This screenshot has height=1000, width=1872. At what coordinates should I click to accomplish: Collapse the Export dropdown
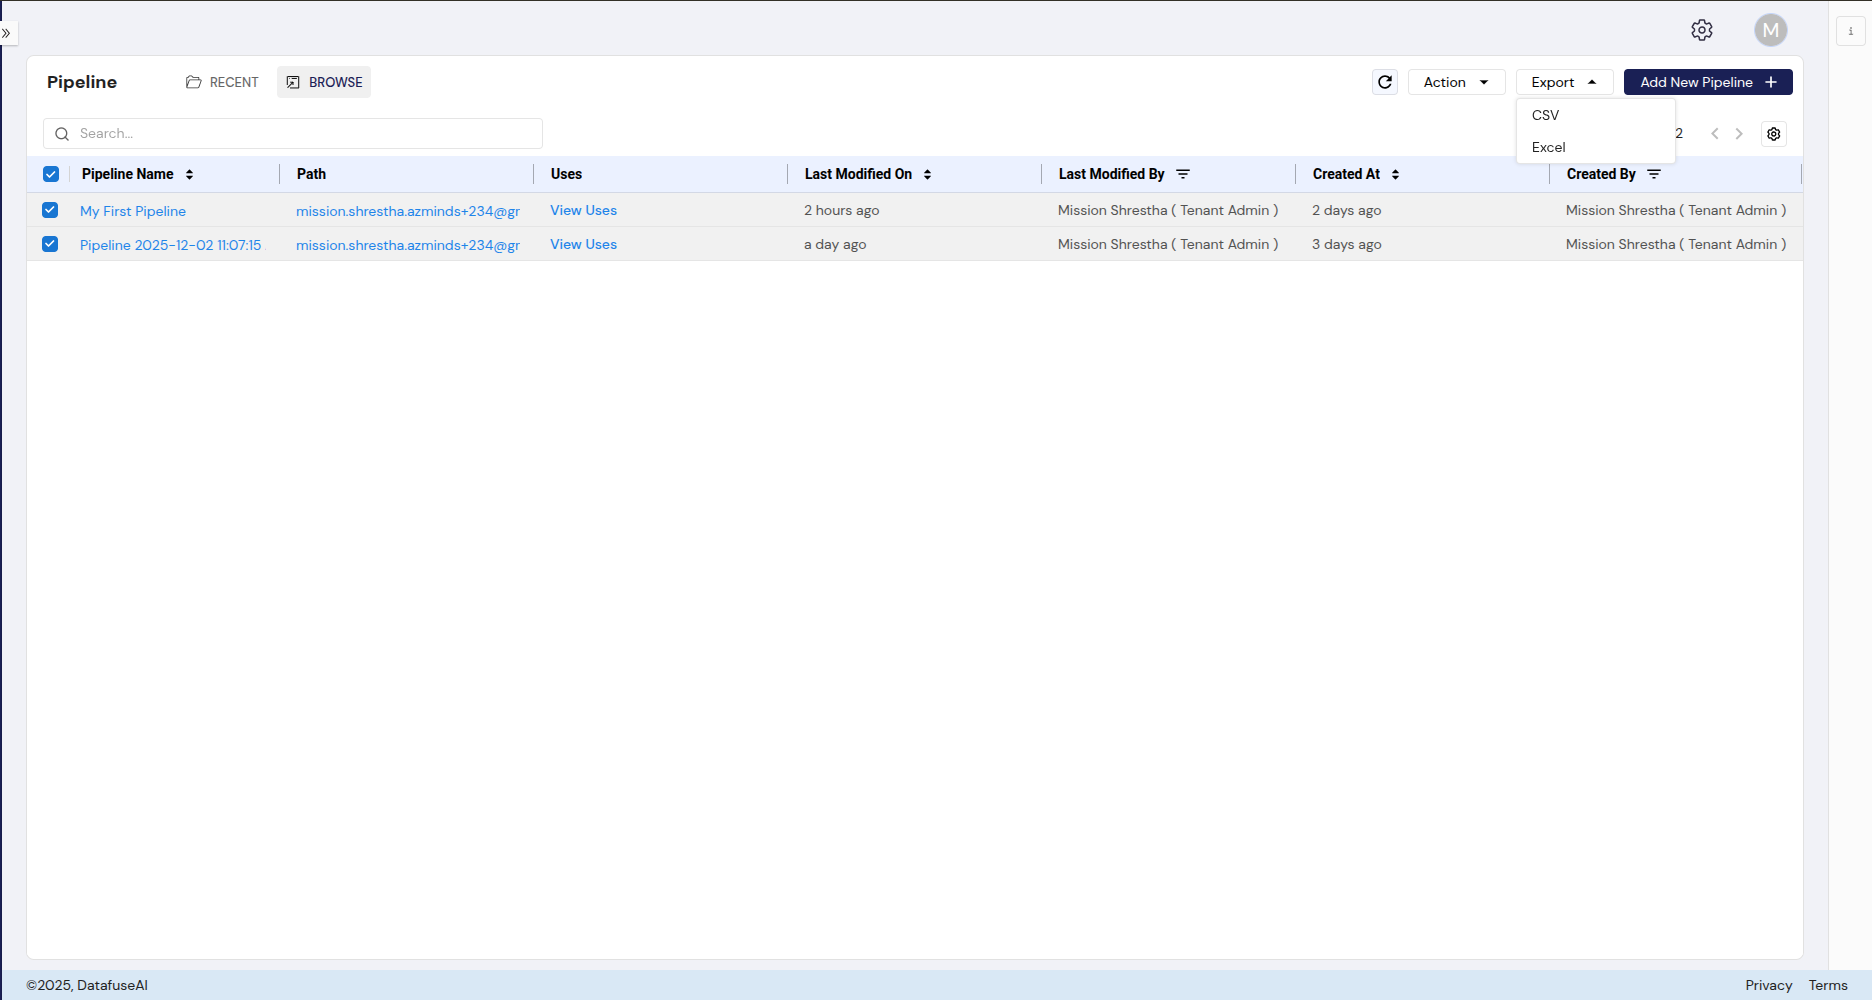[1564, 82]
